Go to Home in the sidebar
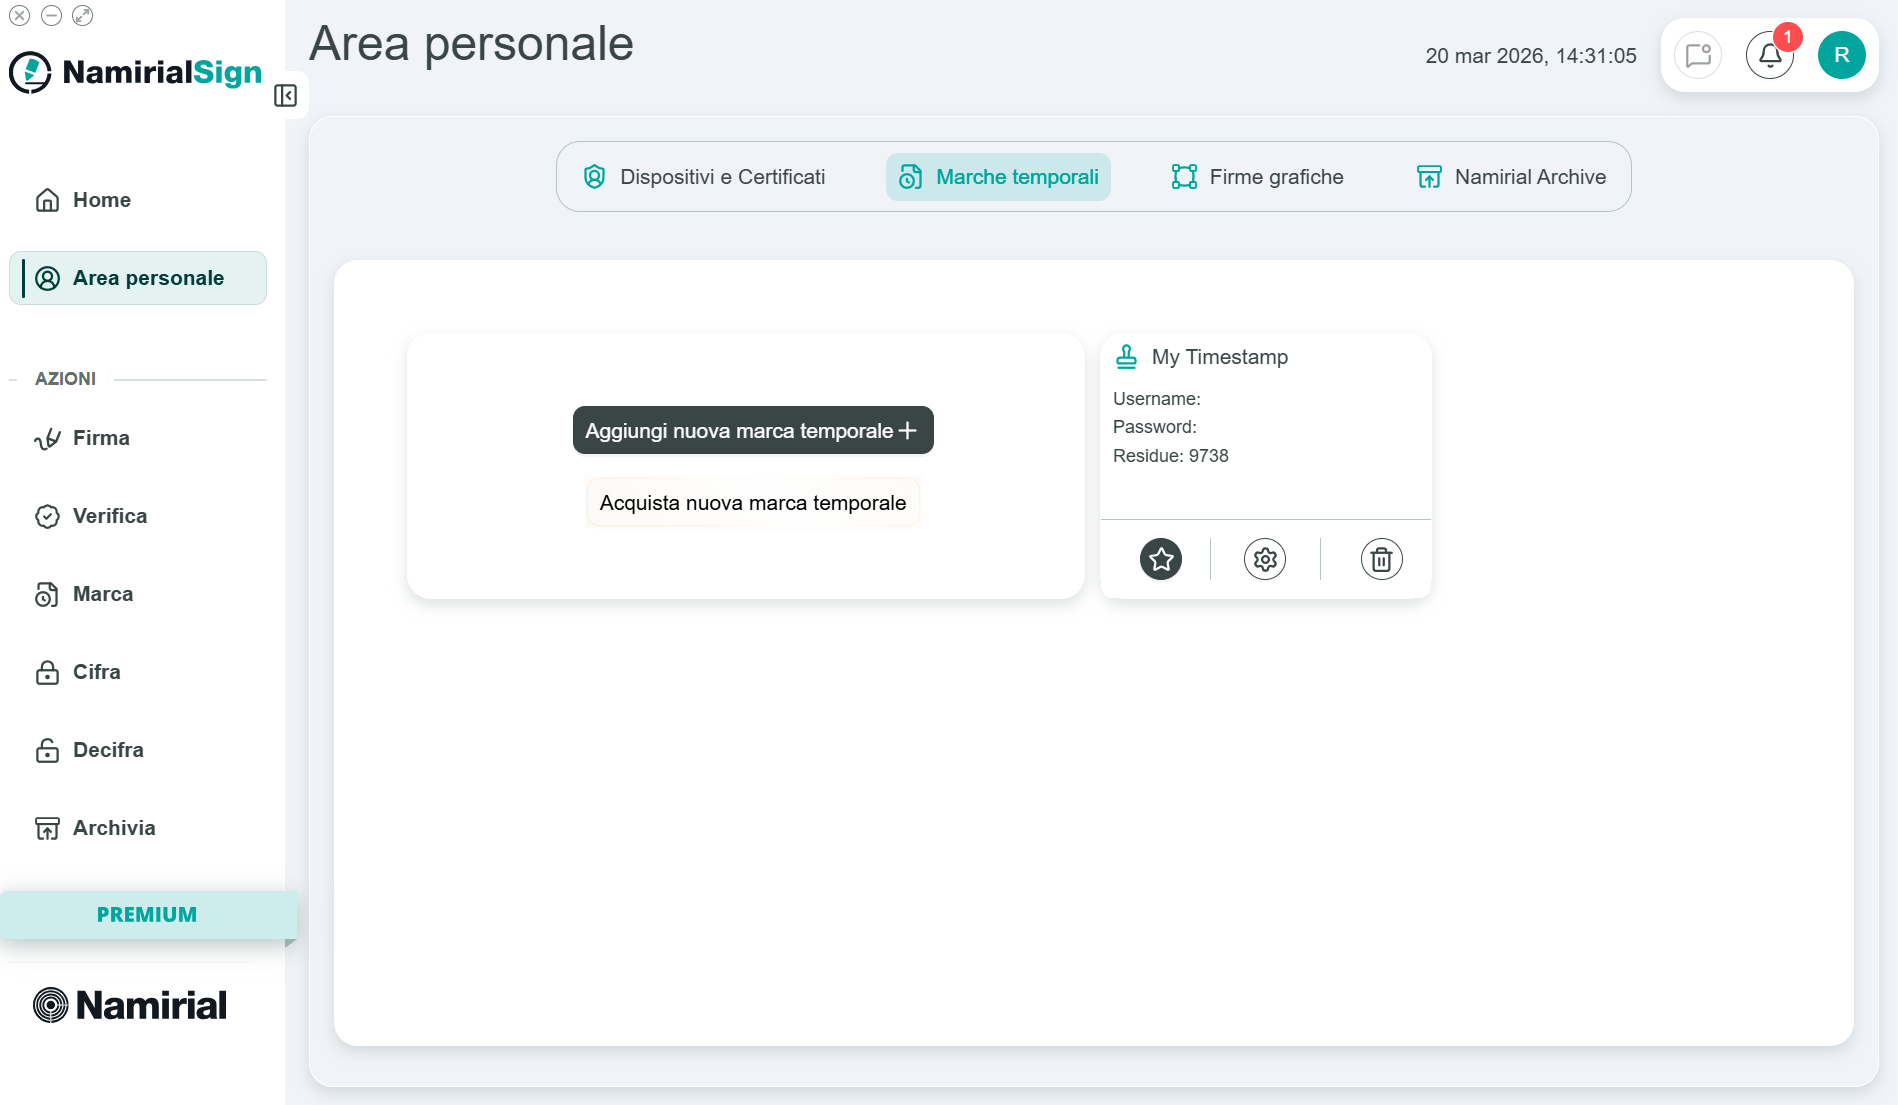 [x=138, y=200]
